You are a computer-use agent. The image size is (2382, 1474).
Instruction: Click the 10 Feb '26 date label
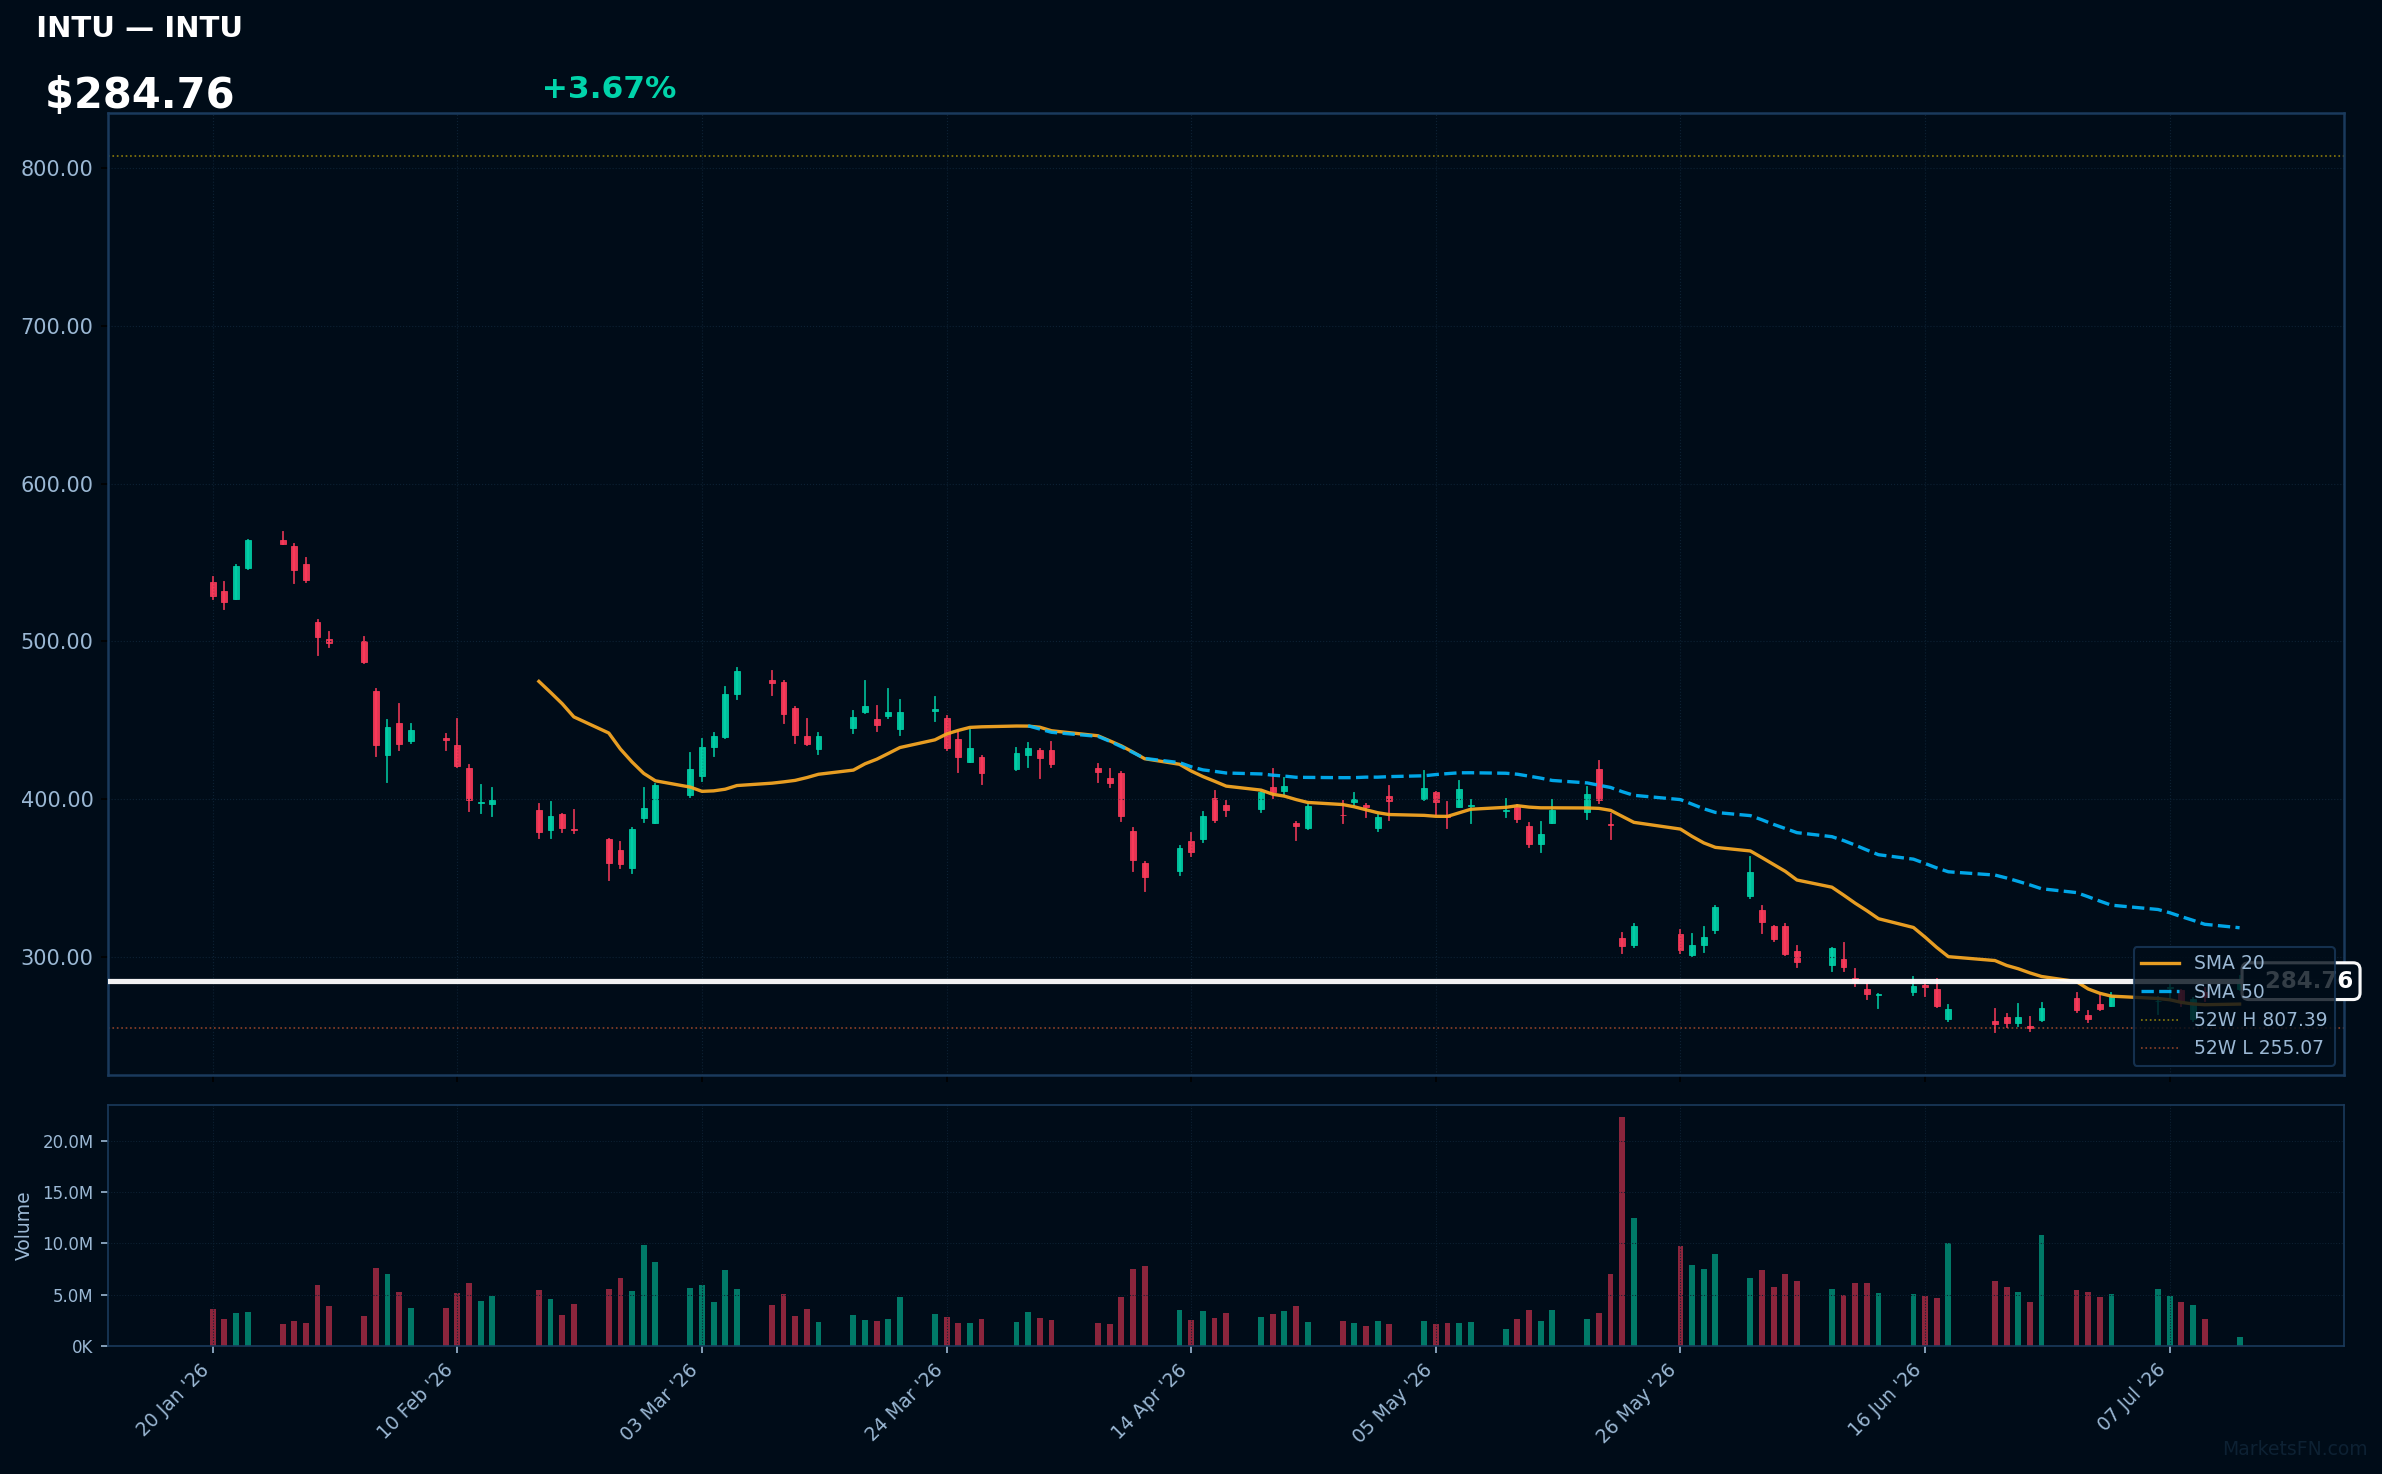416,1400
